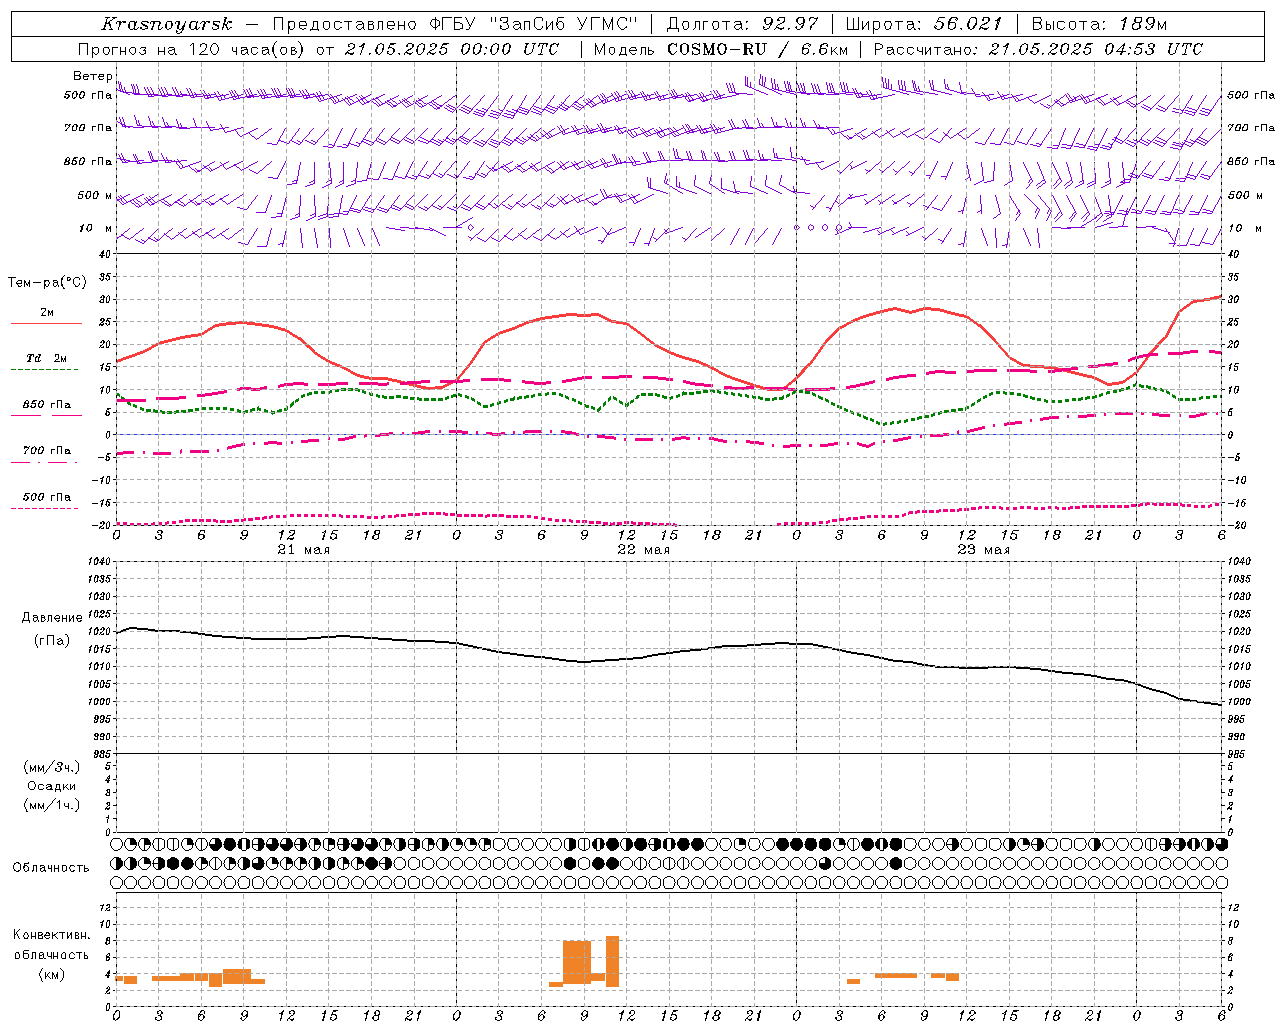Viewport: 1280px width, 1024px height.
Task: Click the '23 мая' date label
Action: [x=983, y=549]
